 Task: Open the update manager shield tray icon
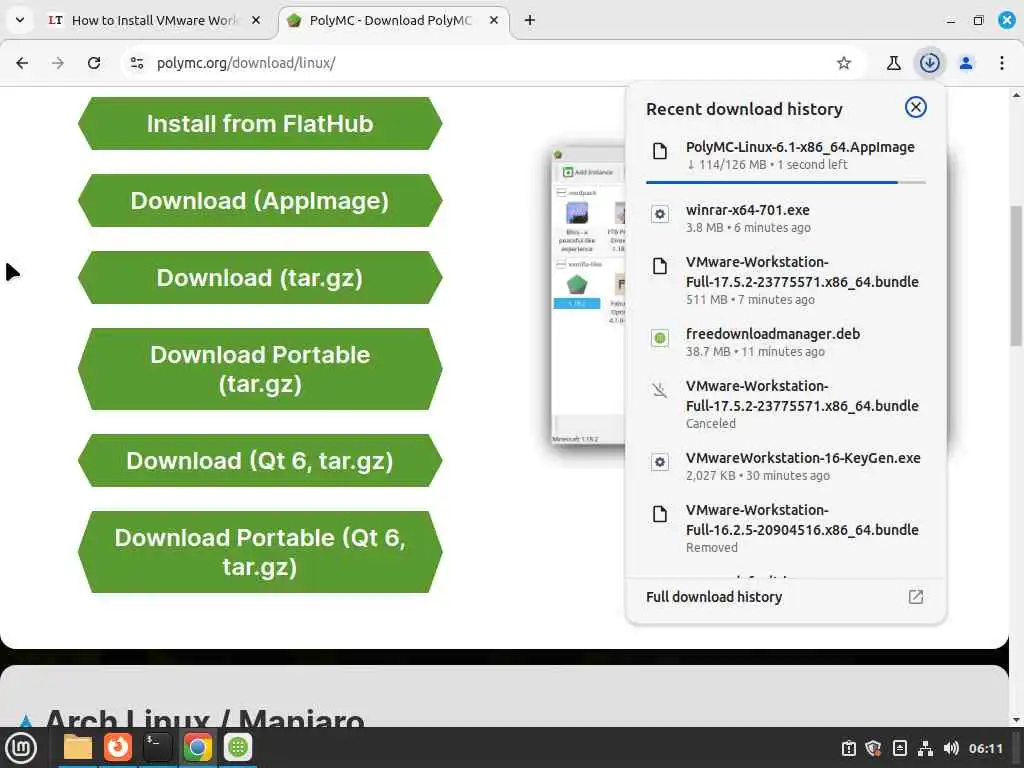874,748
